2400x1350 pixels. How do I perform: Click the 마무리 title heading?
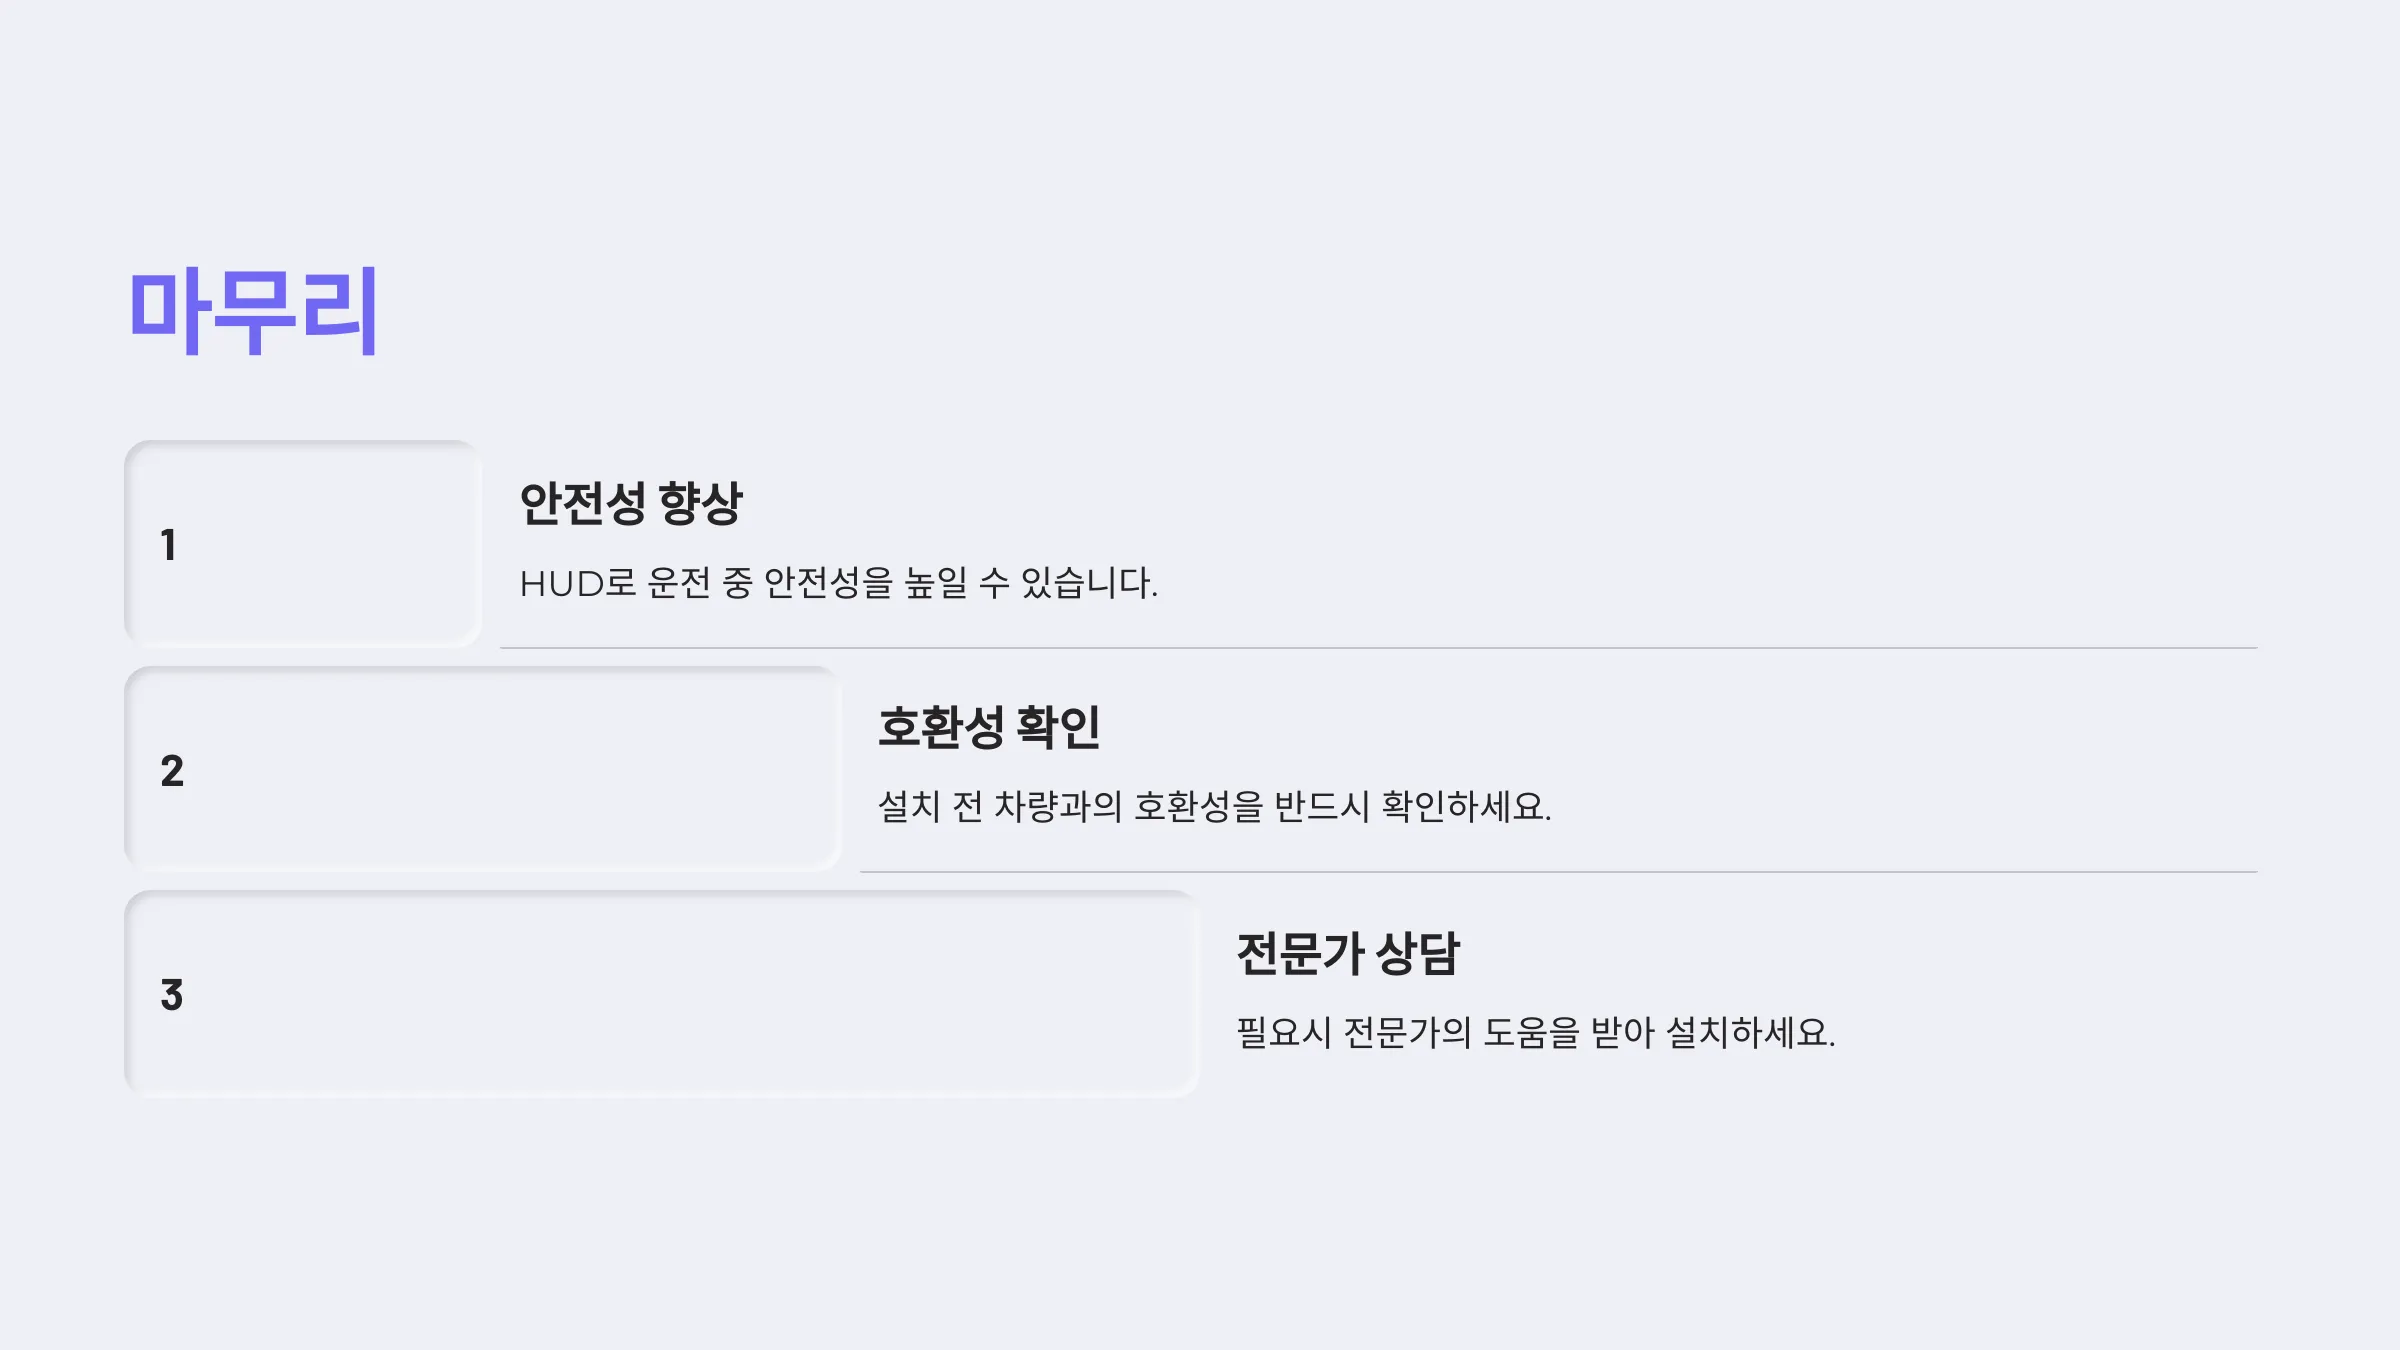pos(253,311)
